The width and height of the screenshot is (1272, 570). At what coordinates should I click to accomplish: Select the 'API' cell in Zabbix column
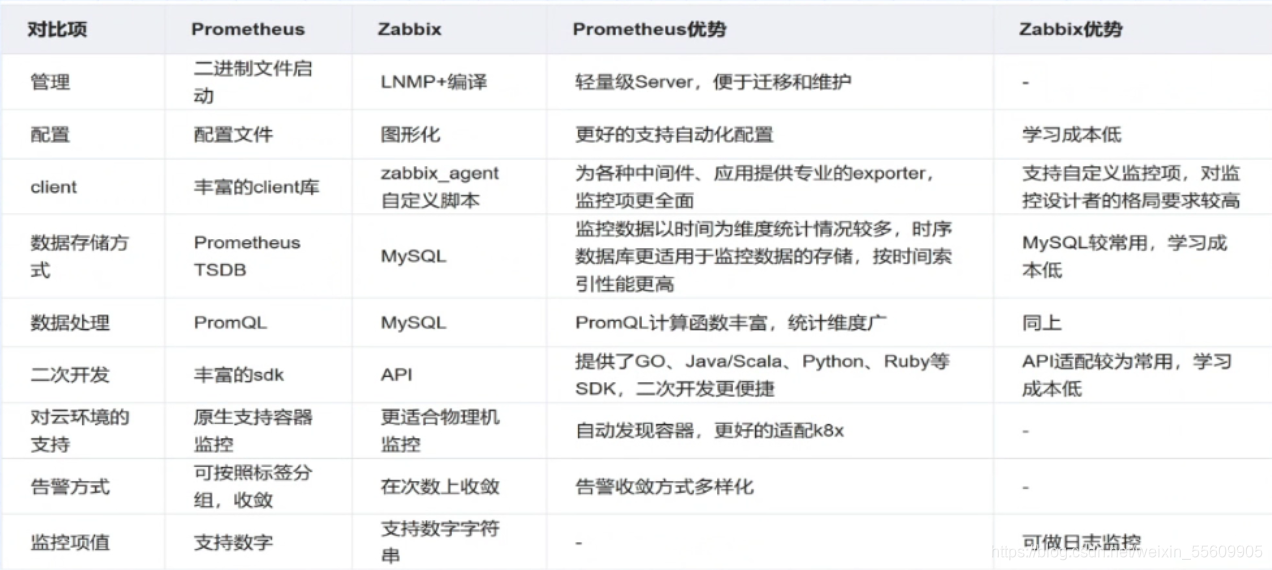click(x=396, y=375)
